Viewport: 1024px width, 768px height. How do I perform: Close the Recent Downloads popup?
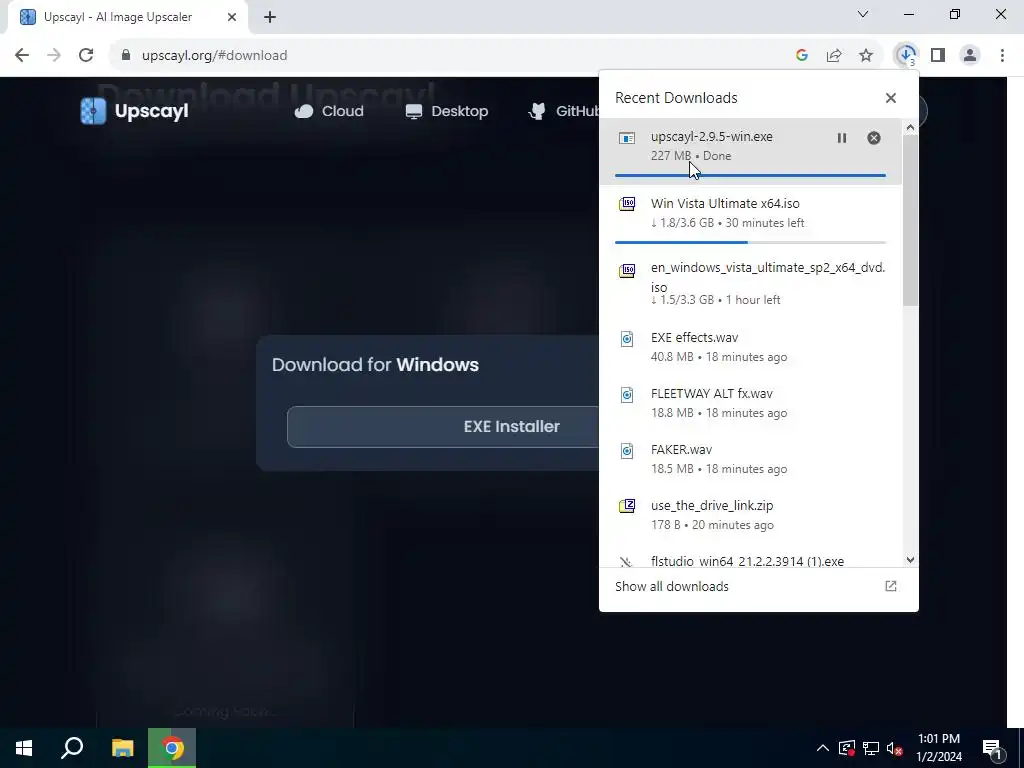pyautogui.click(x=891, y=98)
